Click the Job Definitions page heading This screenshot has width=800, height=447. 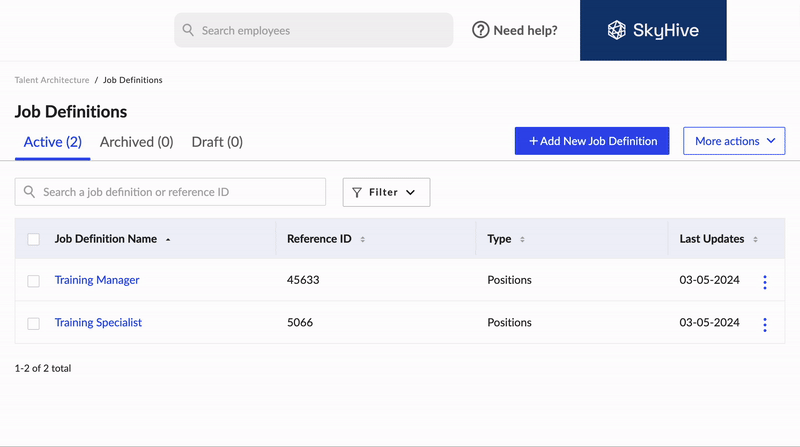pos(70,111)
